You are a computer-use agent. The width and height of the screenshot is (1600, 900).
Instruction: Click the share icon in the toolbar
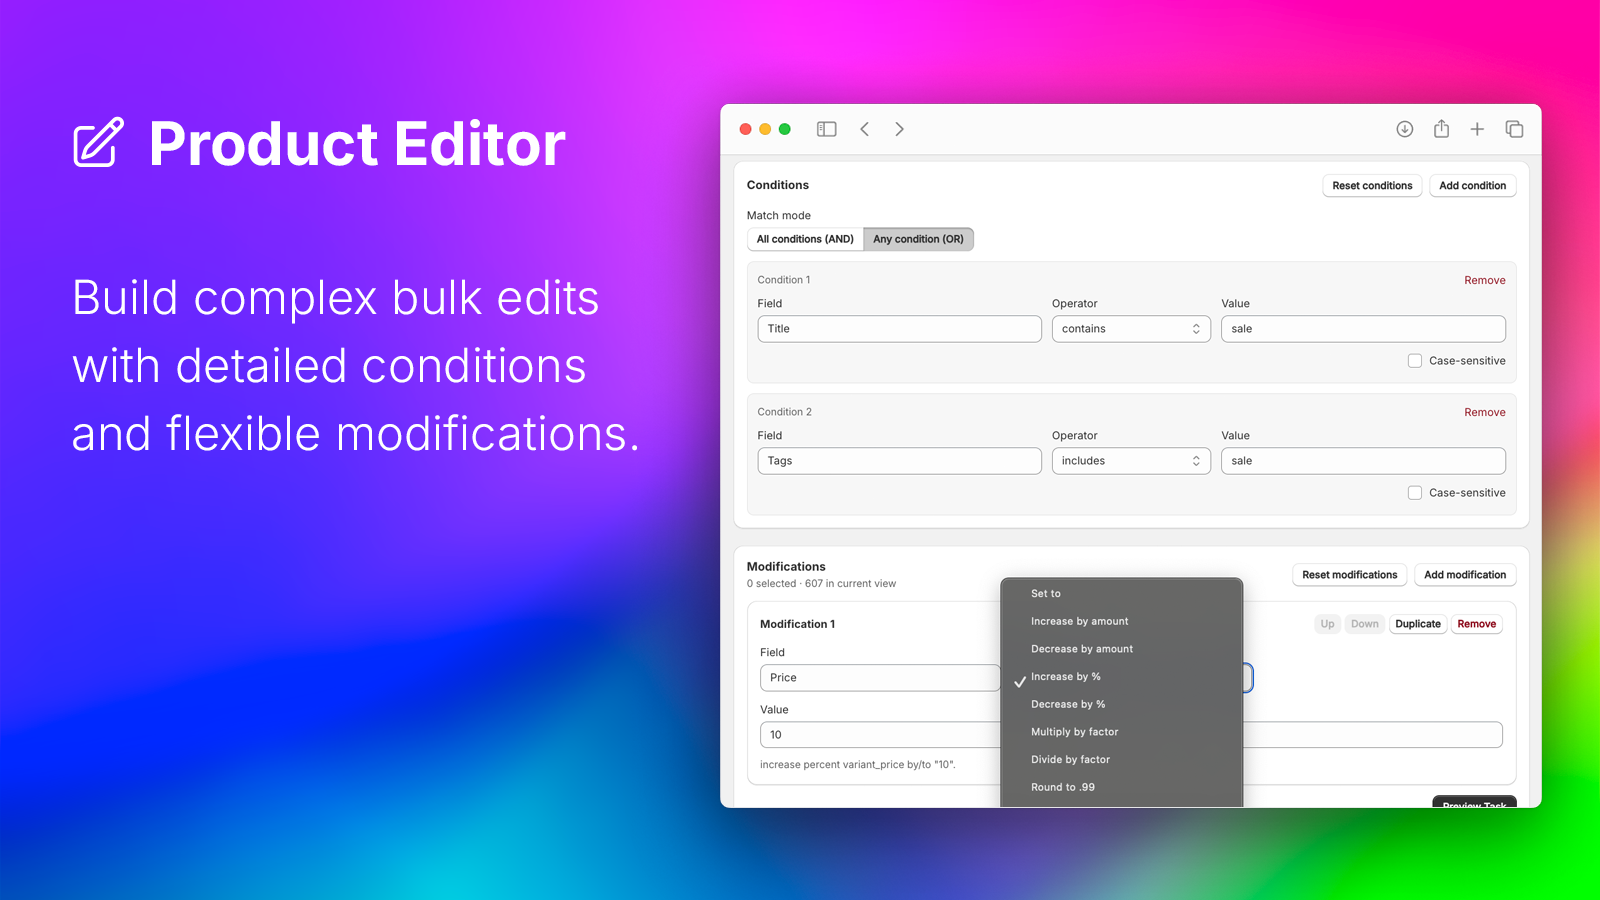(x=1441, y=129)
